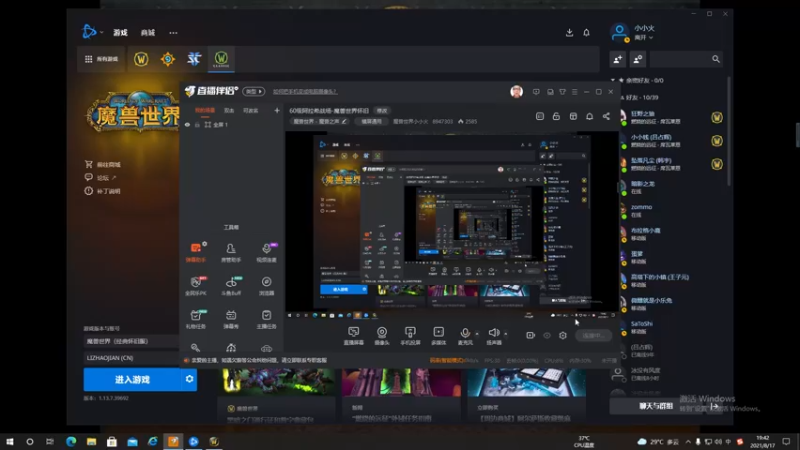Open the 游戏 tab in Battle.net
Screen dimensions: 800x450
point(120,33)
